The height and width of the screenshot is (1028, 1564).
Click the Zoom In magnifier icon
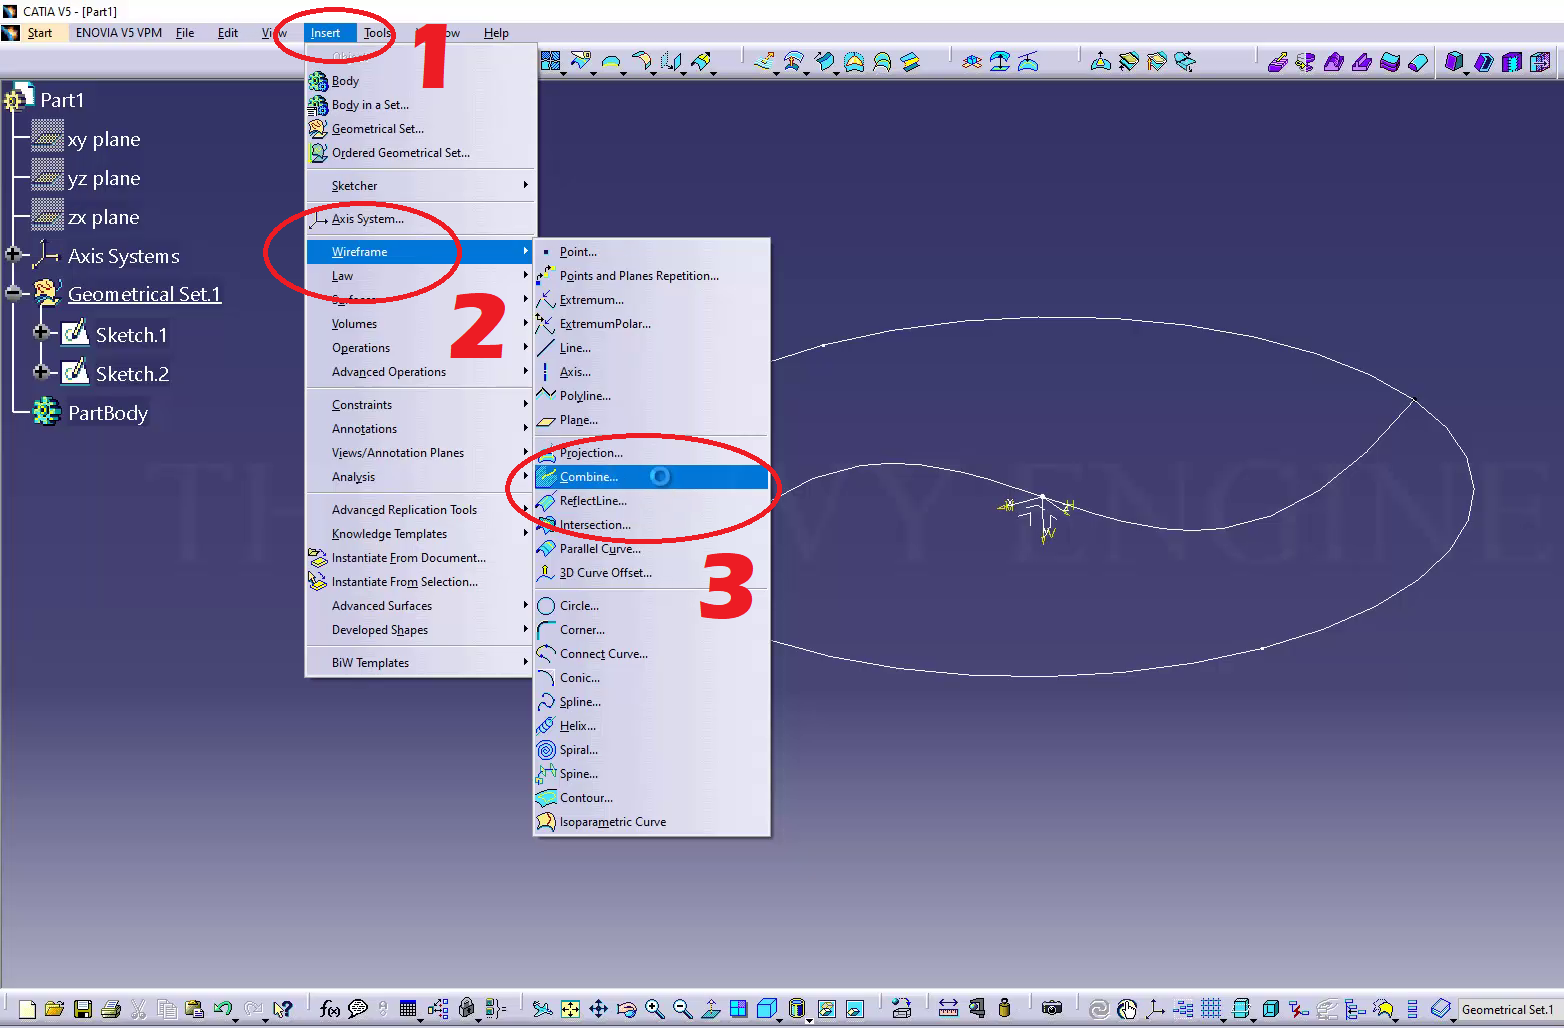point(654,1009)
